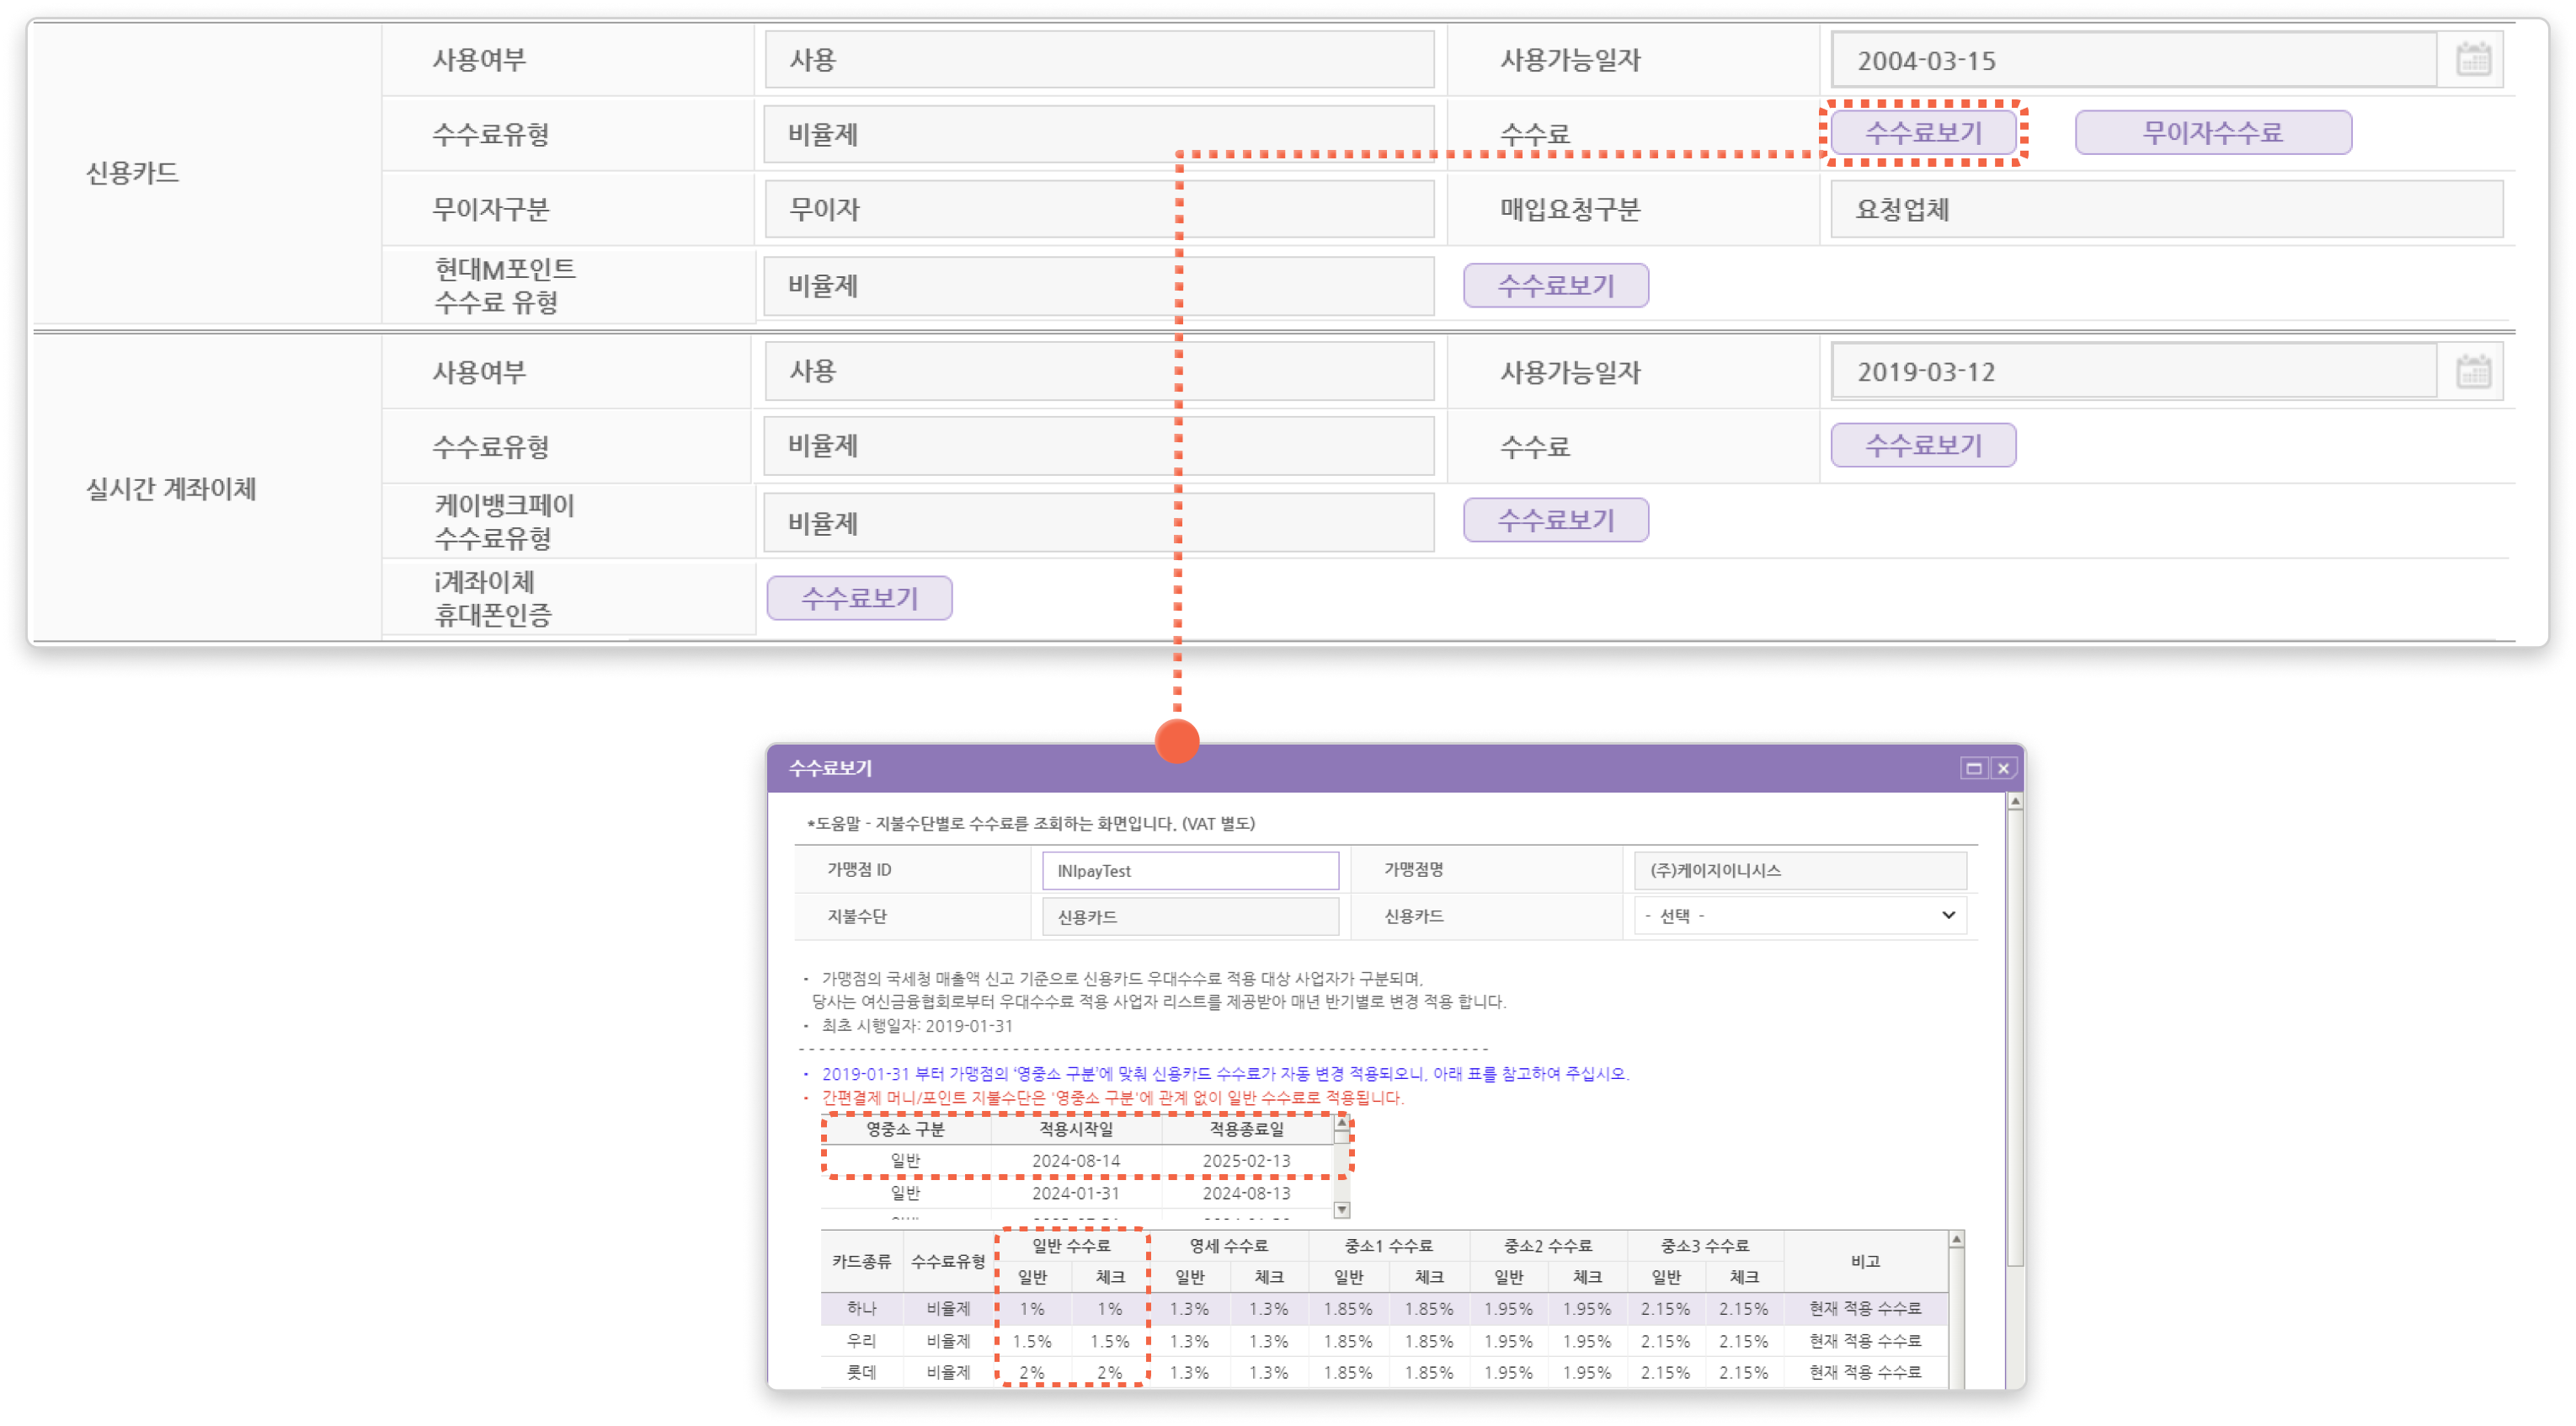Screen dimensions: 2576x1426
Task: Click 수수료보기 next to 케이뱅크페이 수수료유형
Action: pos(1555,520)
